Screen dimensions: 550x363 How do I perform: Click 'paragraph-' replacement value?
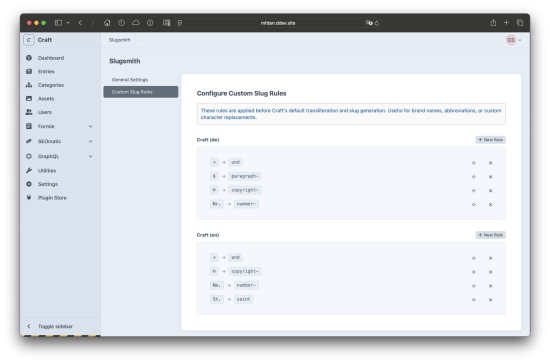pos(245,176)
